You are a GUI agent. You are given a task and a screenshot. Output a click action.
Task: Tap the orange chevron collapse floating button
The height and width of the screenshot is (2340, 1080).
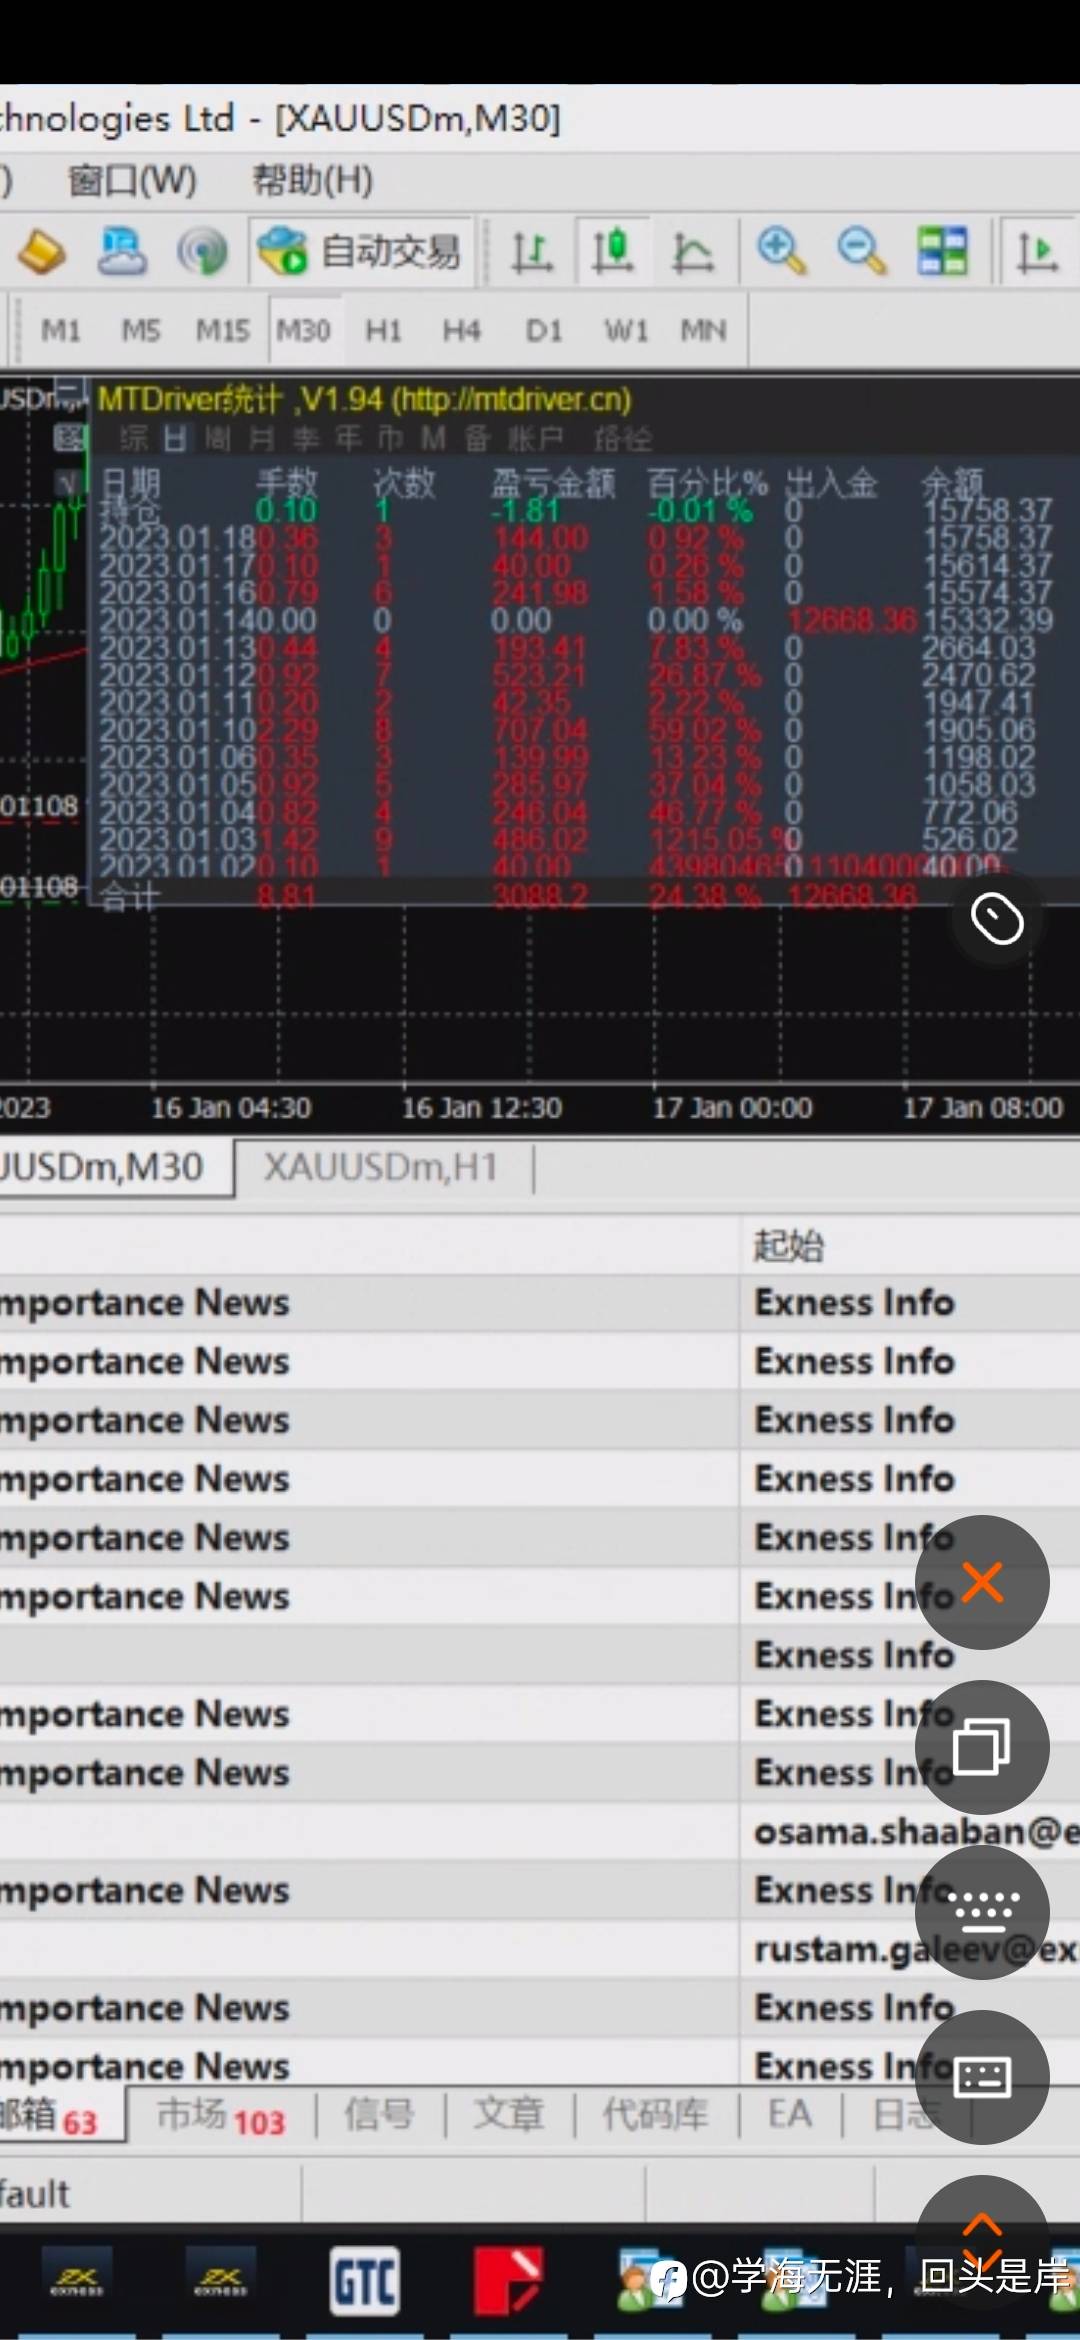[x=982, y=2242]
